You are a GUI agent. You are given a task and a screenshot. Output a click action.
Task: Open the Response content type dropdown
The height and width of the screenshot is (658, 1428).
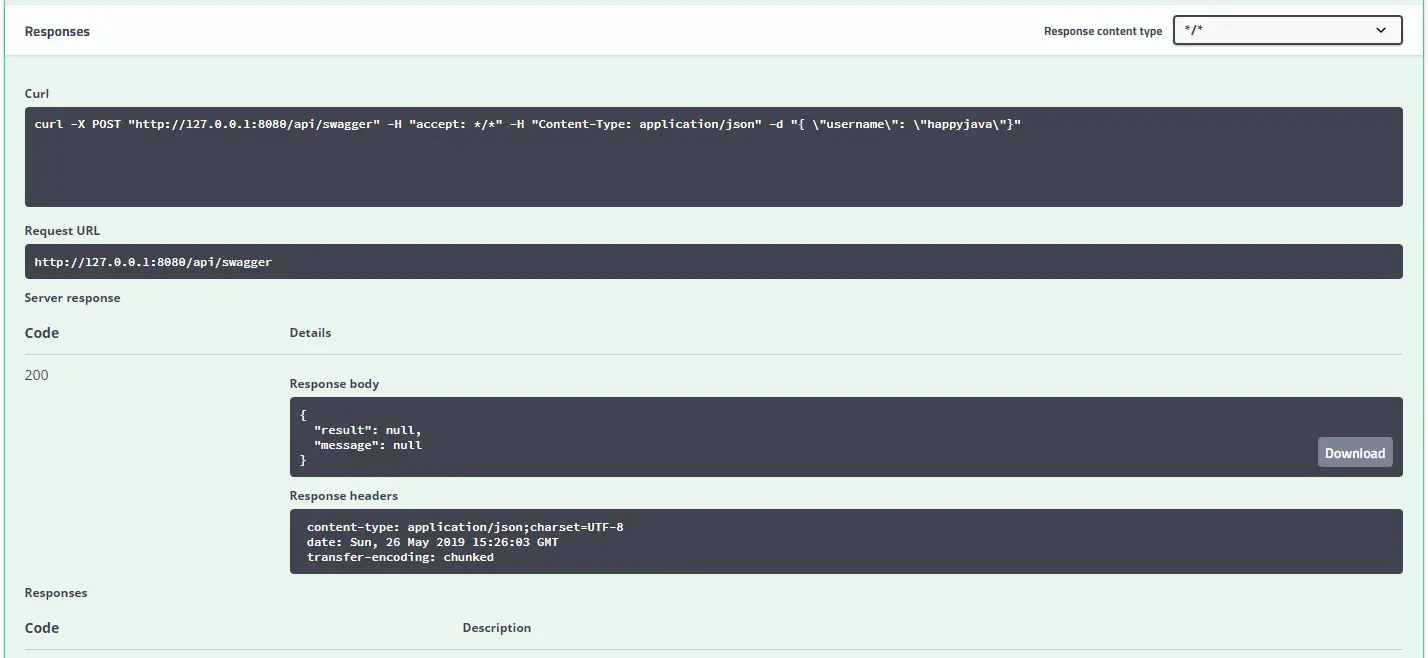point(1287,31)
